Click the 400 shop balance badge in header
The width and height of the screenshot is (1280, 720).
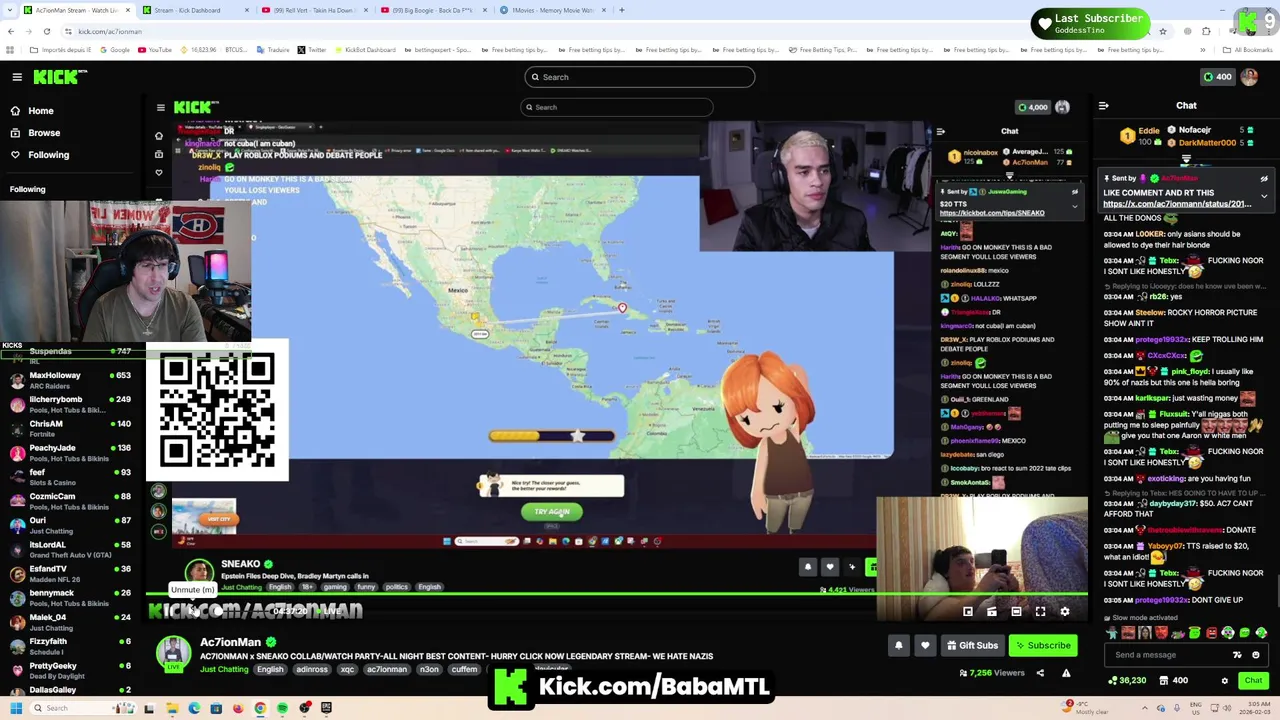click(x=1217, y=77)
